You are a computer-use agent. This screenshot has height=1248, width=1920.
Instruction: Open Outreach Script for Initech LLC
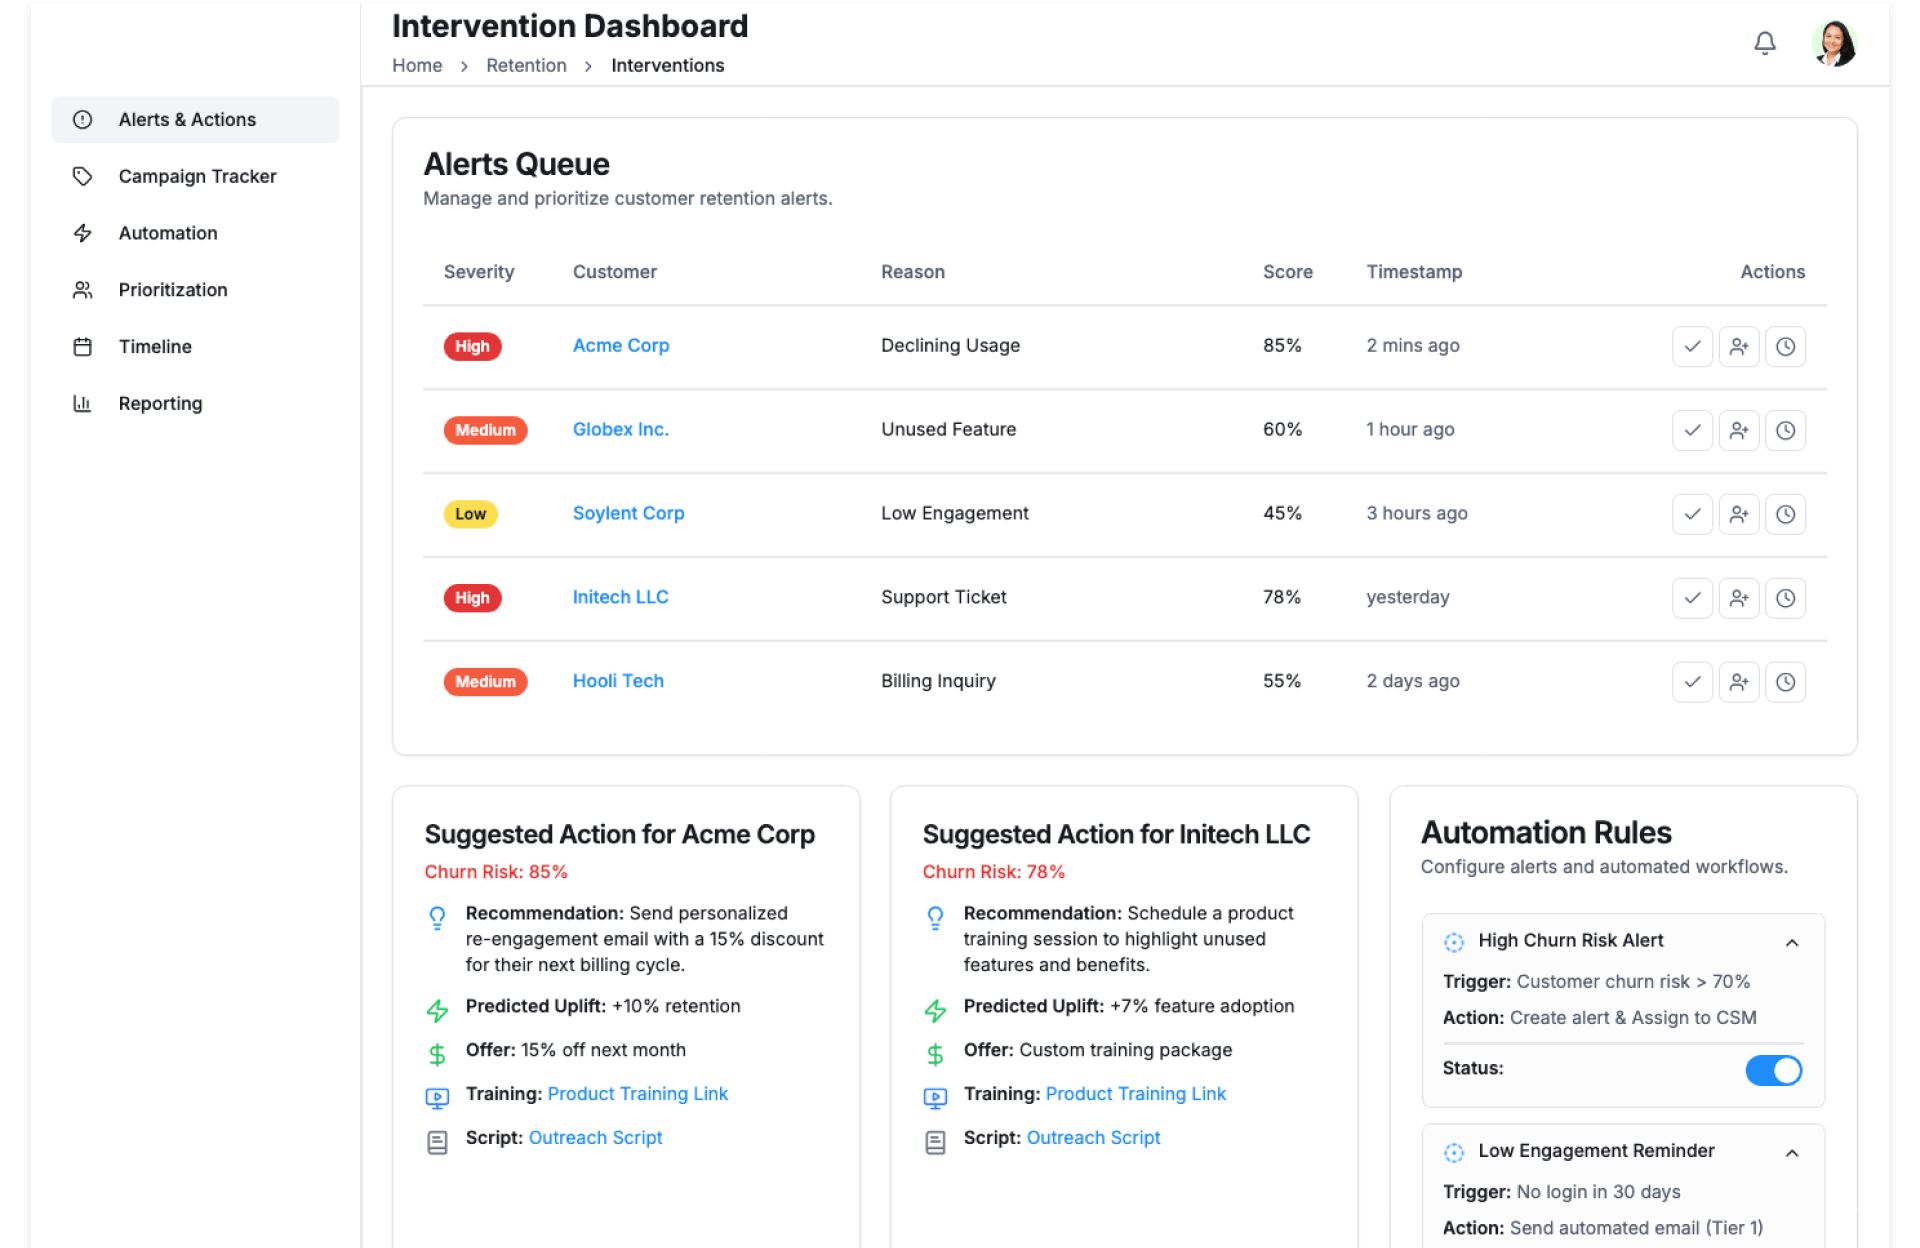(1093, 1137)
